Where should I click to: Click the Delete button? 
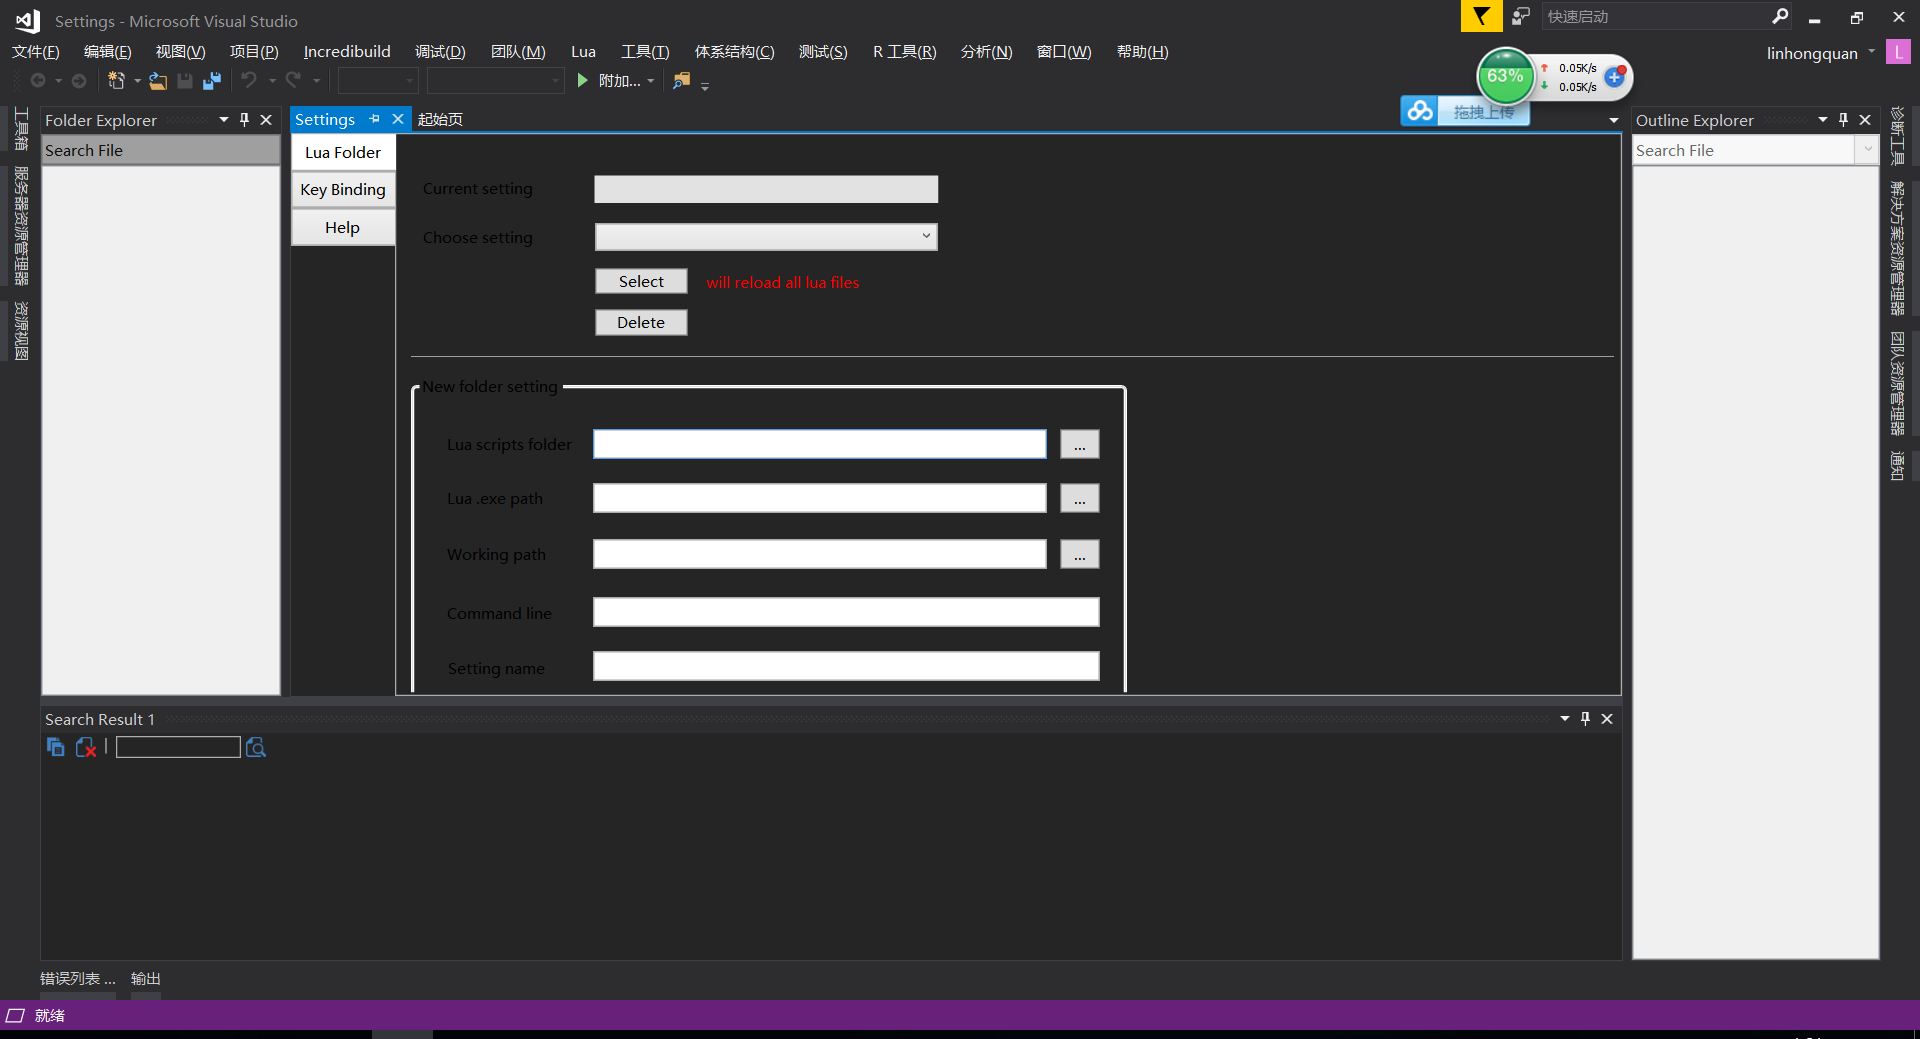641,322
